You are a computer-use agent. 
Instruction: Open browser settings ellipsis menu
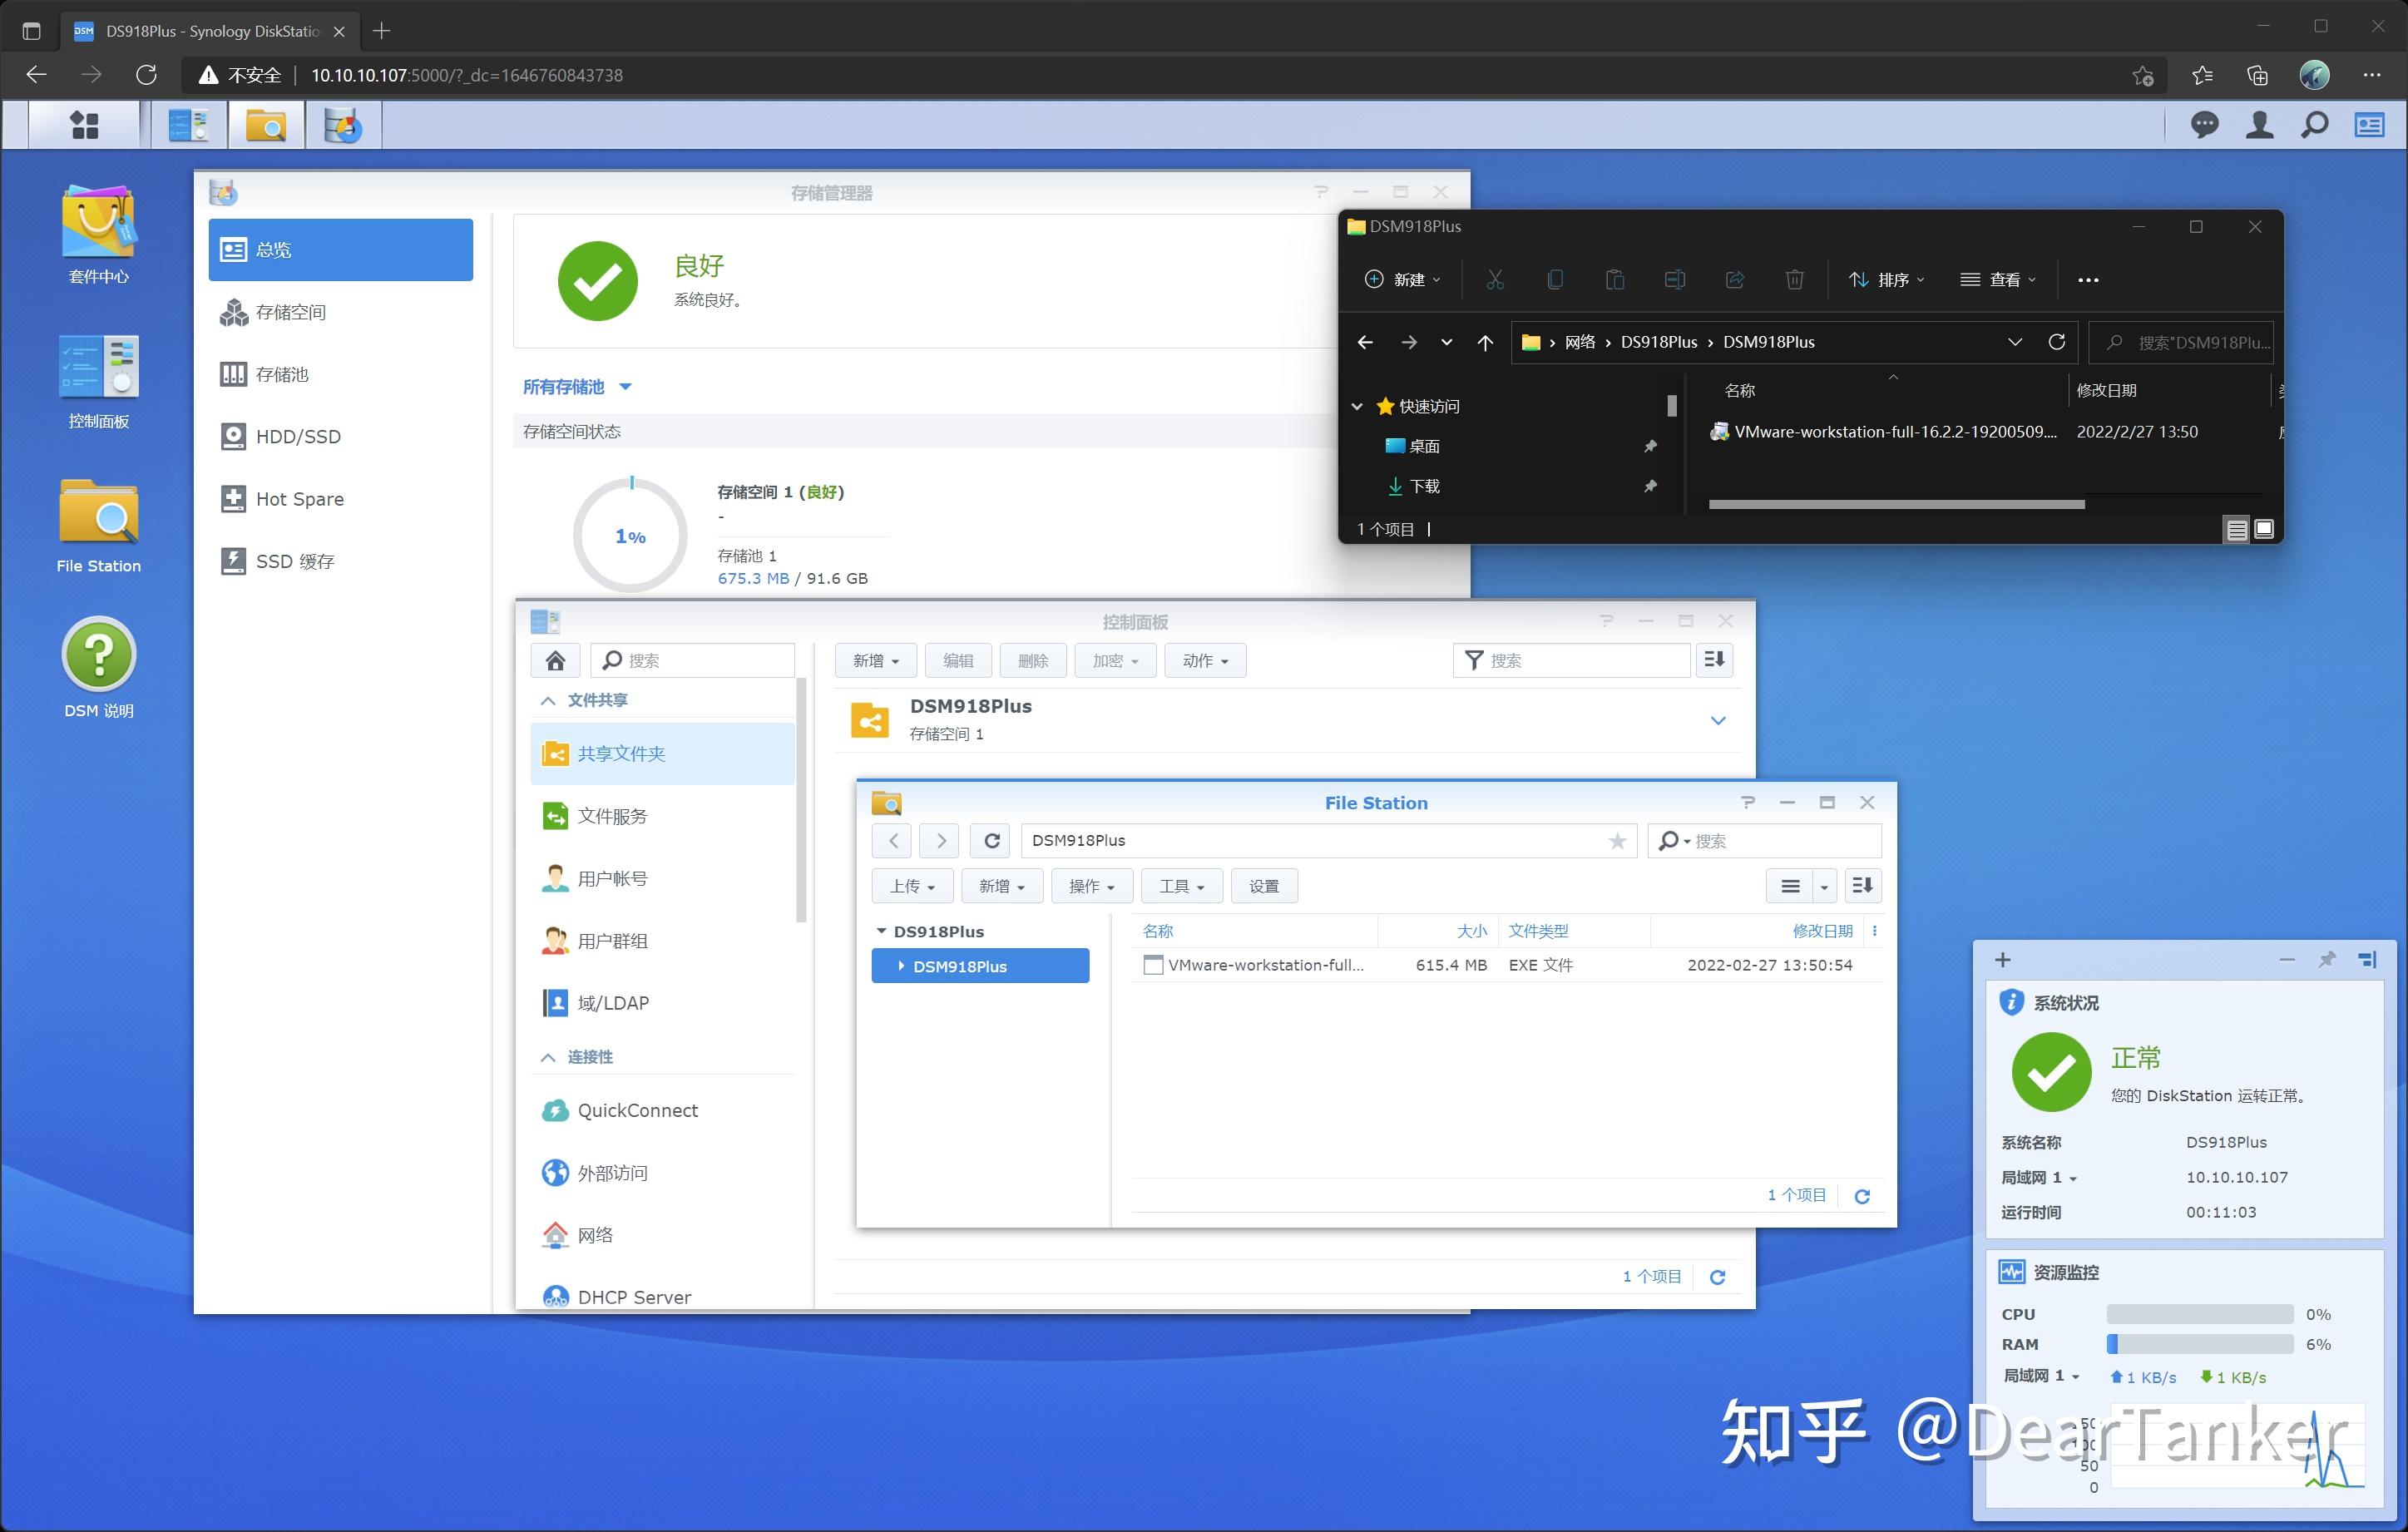tap(2371, 75)
